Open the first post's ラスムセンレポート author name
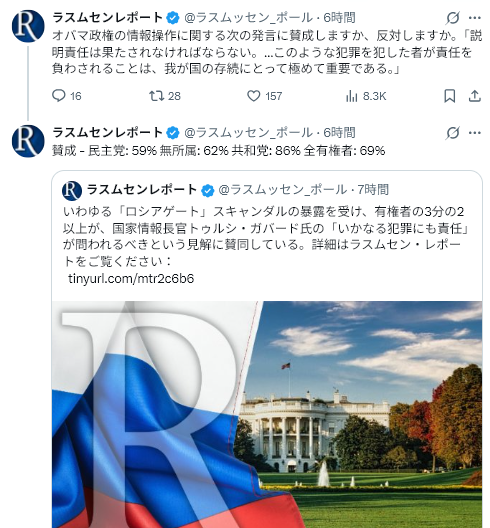Viewport: 490px width, 528px height. (x=108, y=18)
